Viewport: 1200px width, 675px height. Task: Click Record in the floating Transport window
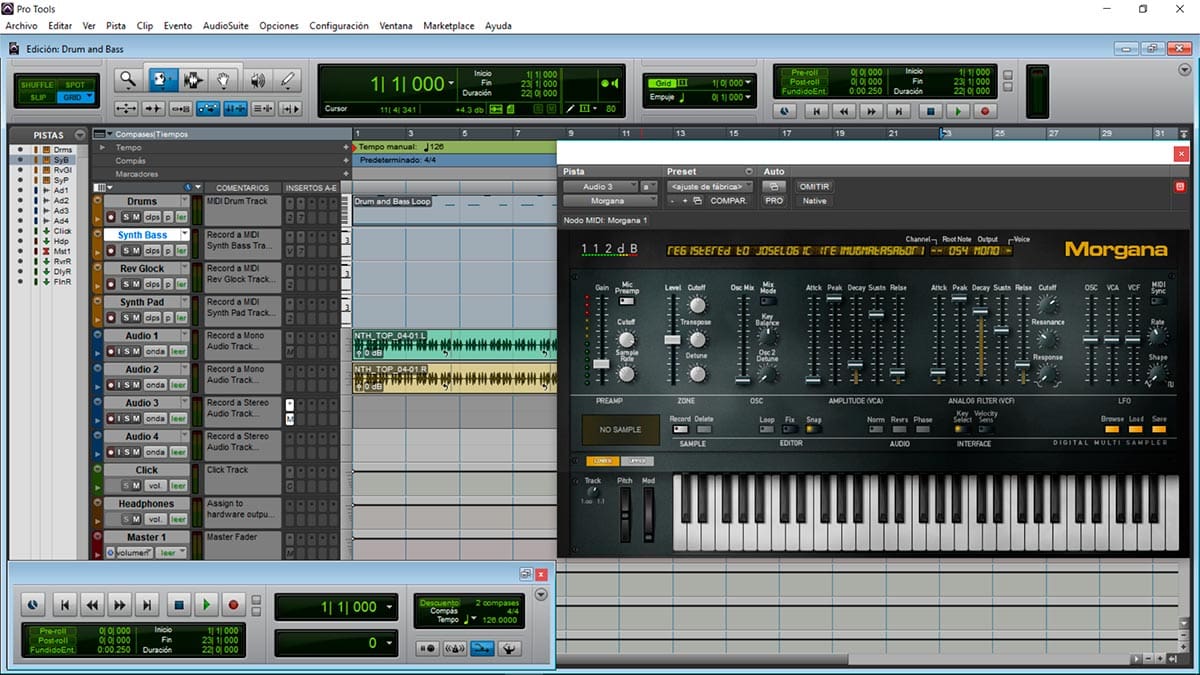click(233, 605)
